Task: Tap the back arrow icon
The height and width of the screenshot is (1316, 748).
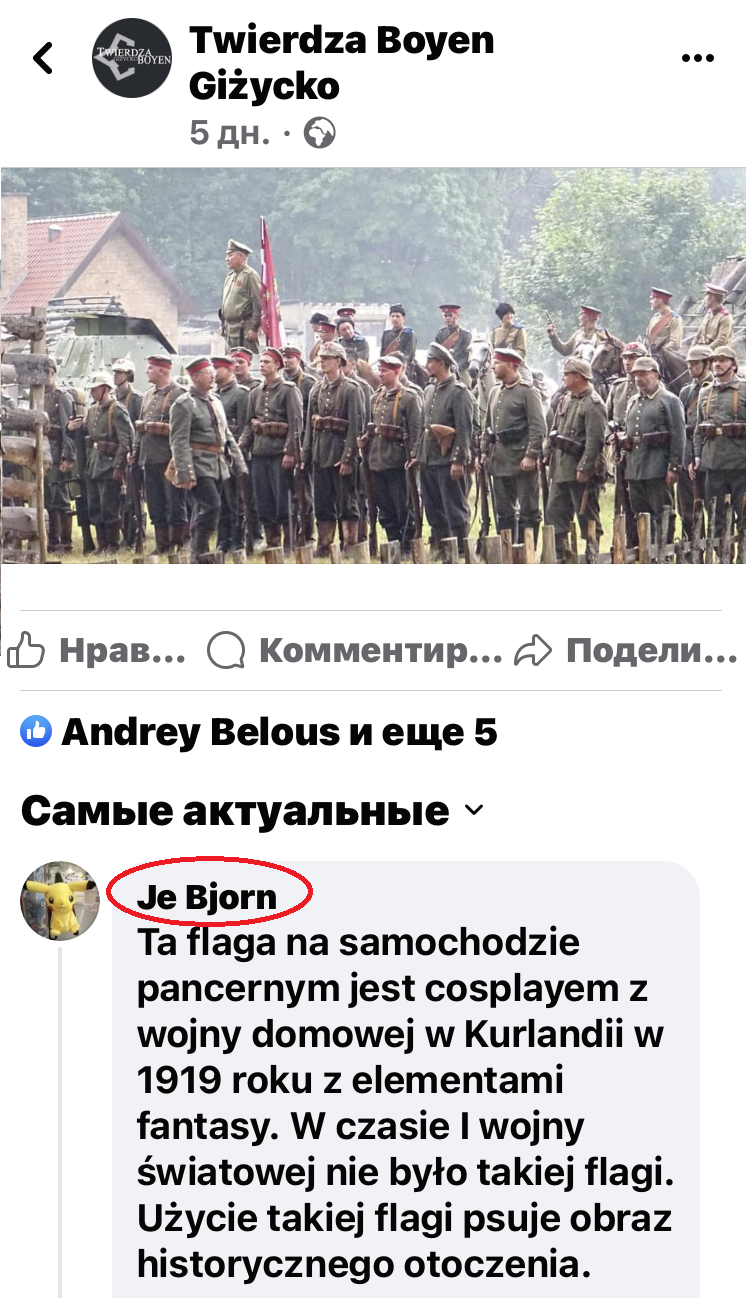Action: tap(43, 59)
